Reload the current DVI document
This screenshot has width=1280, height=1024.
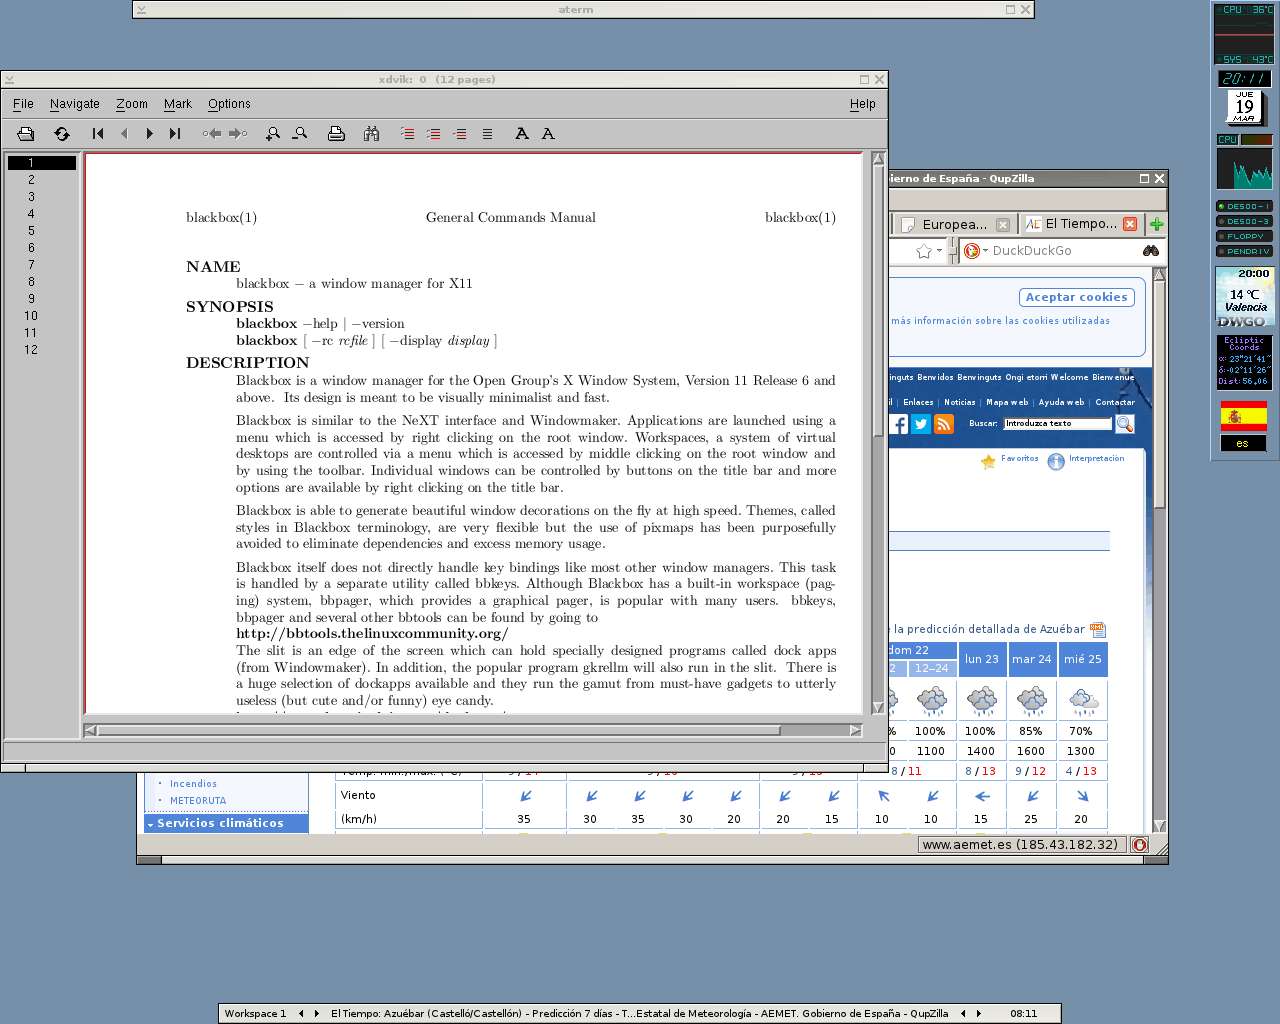click(x=62, y=133)
